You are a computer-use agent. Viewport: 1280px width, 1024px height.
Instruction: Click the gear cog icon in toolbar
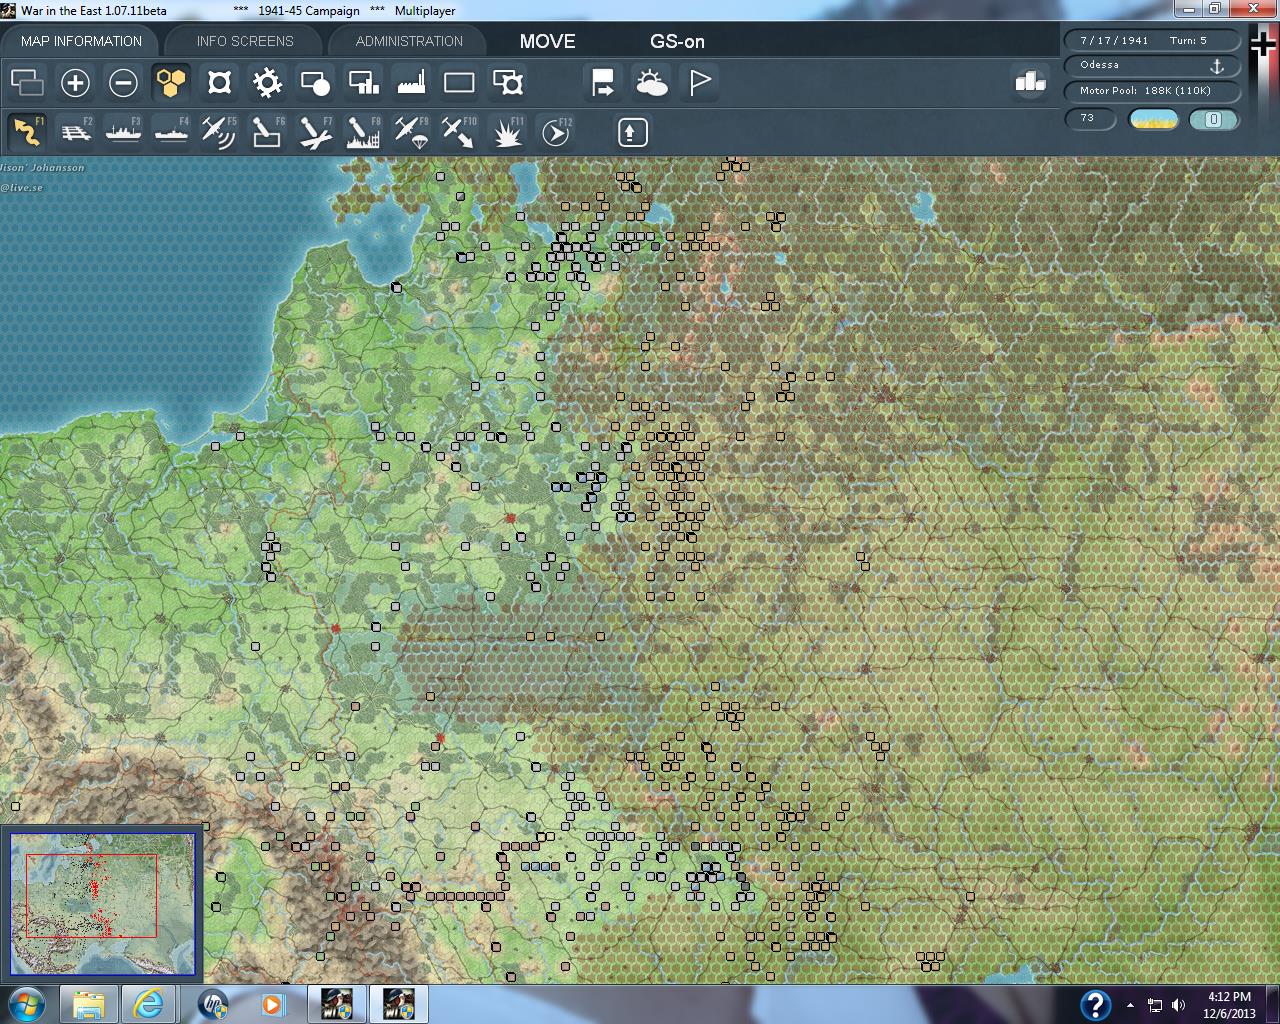click(x=267, y=82)
